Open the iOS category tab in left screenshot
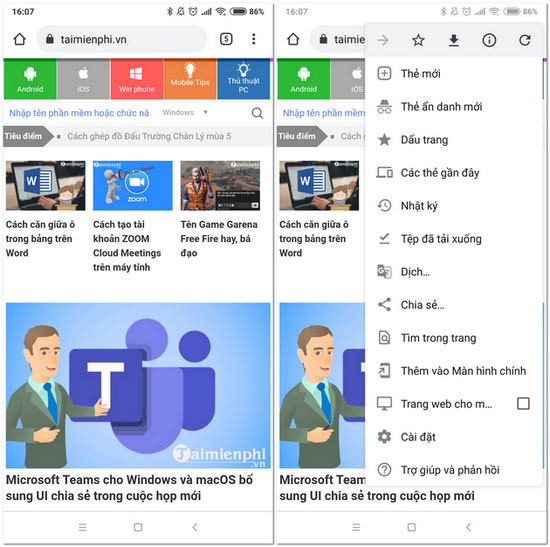 click(x=83, y=79)
